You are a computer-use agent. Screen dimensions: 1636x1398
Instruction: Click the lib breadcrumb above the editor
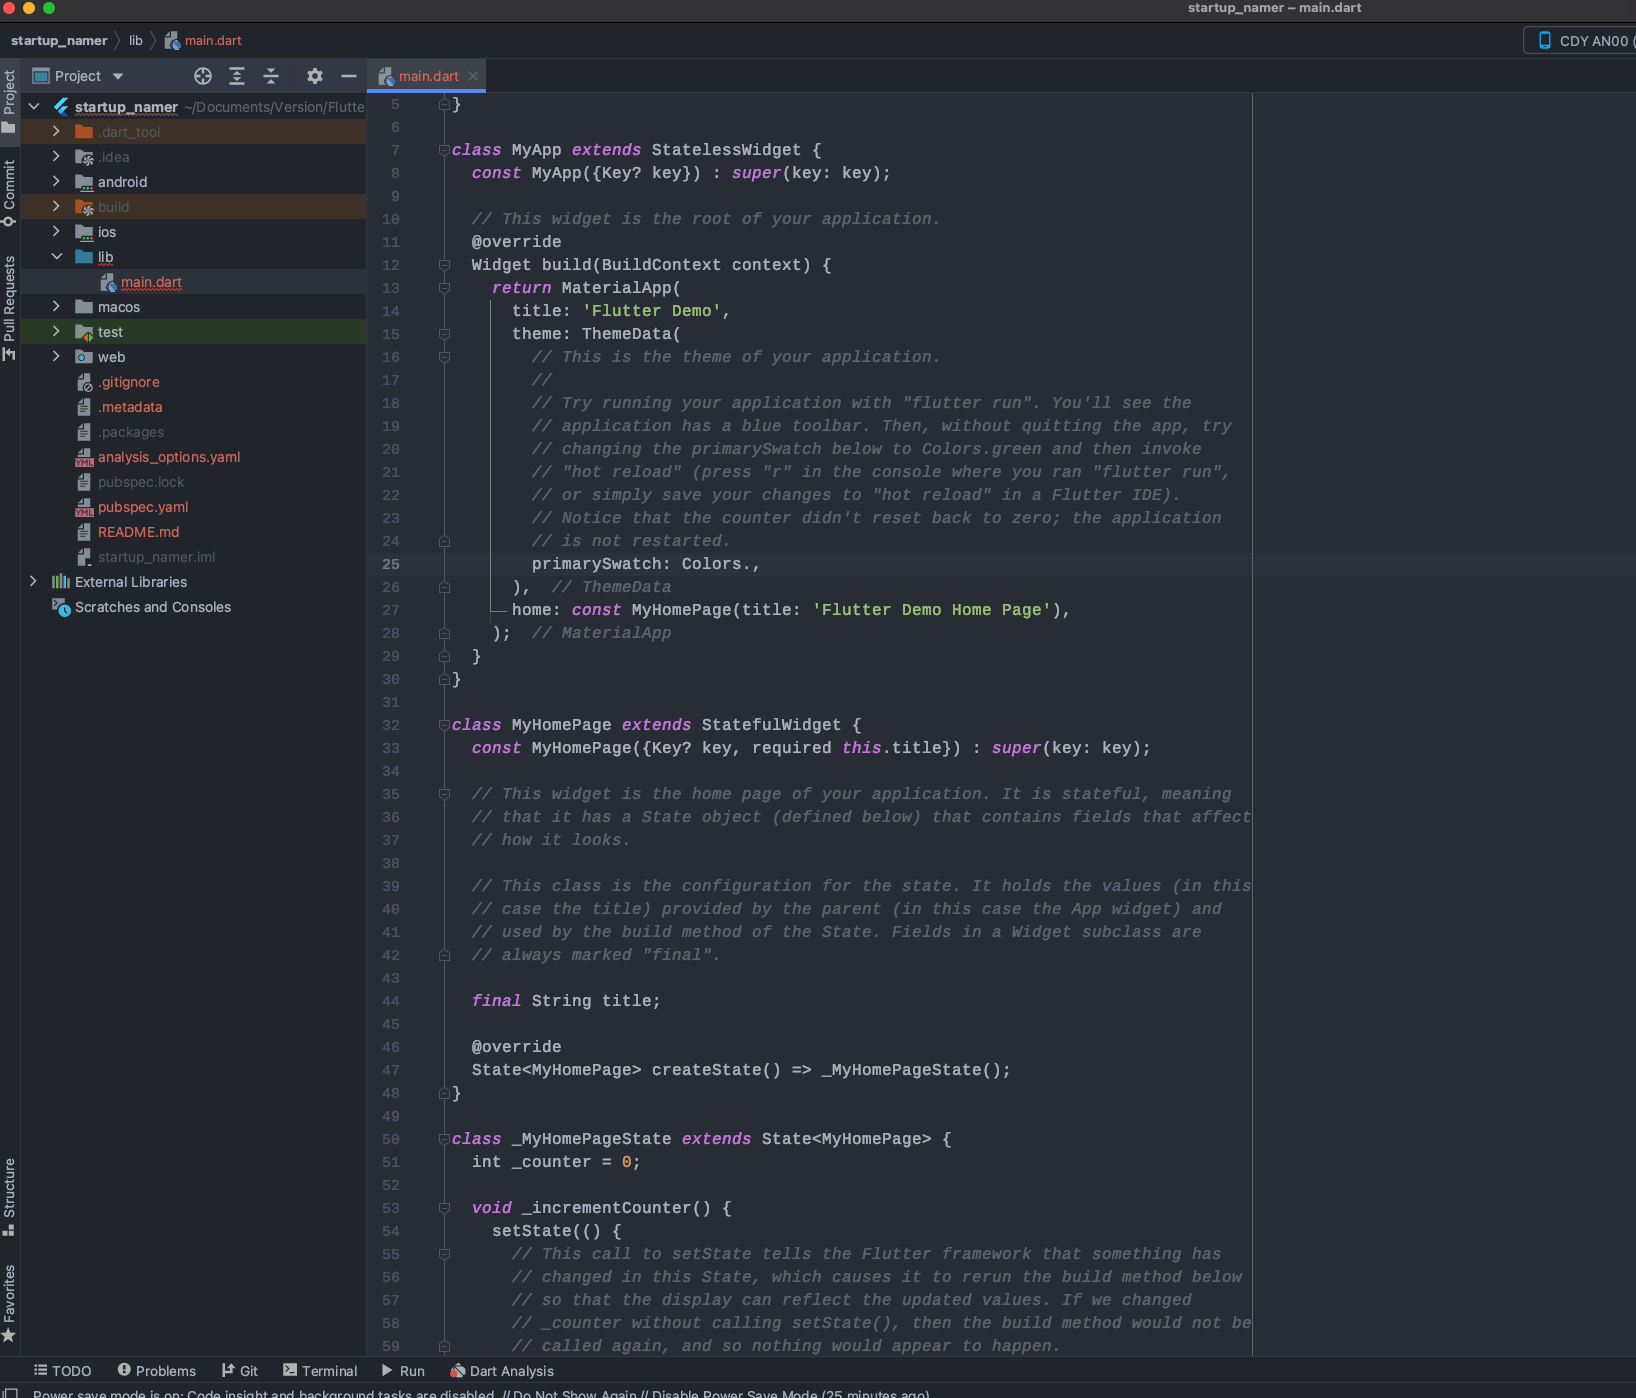pos(135,40)
